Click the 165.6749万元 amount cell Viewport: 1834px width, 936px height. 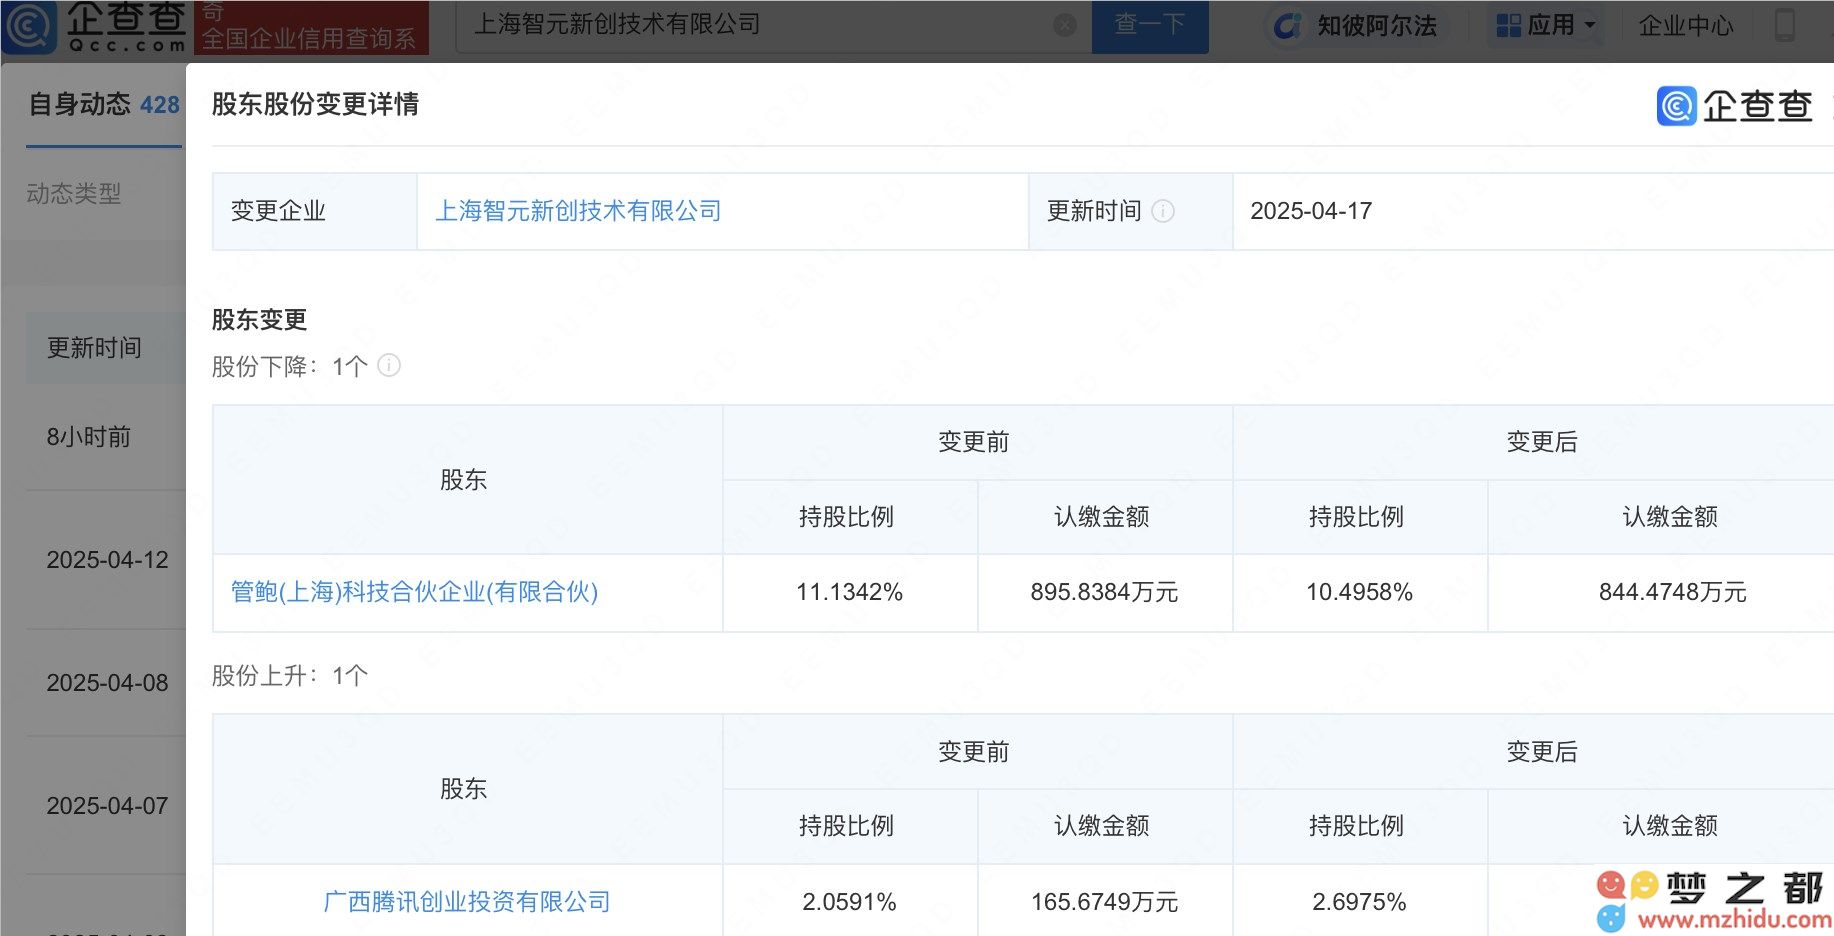click(x=1104, y=902)
